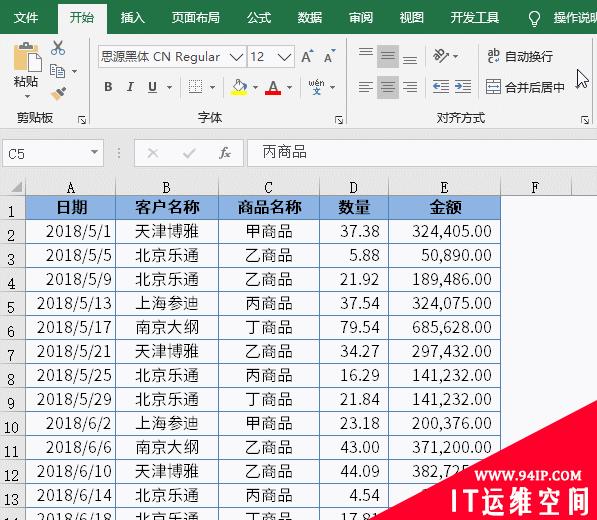Apply cell borders icon

[x=195, y=87]
